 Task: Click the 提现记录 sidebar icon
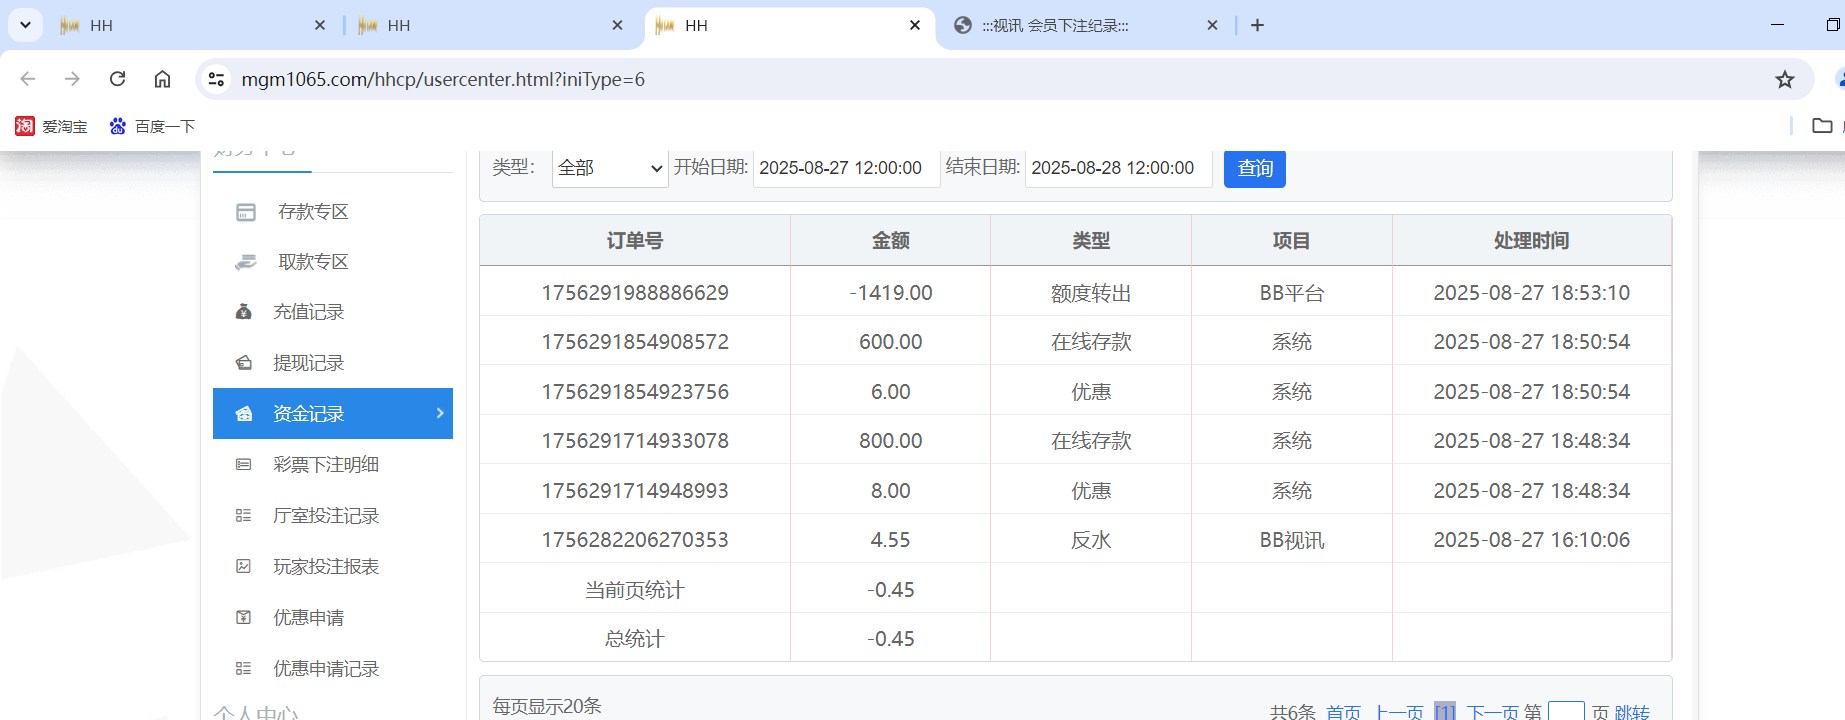[243, 363]
